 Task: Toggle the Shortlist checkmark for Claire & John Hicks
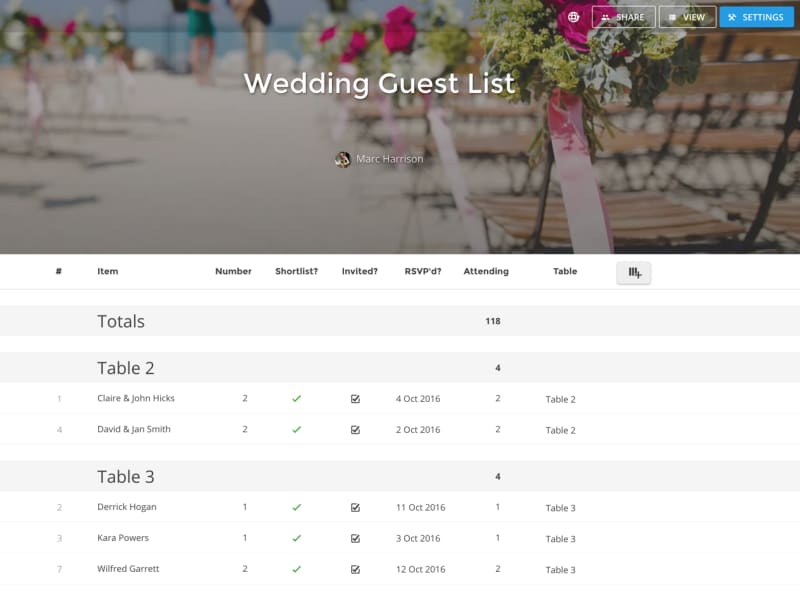(296, 399)
